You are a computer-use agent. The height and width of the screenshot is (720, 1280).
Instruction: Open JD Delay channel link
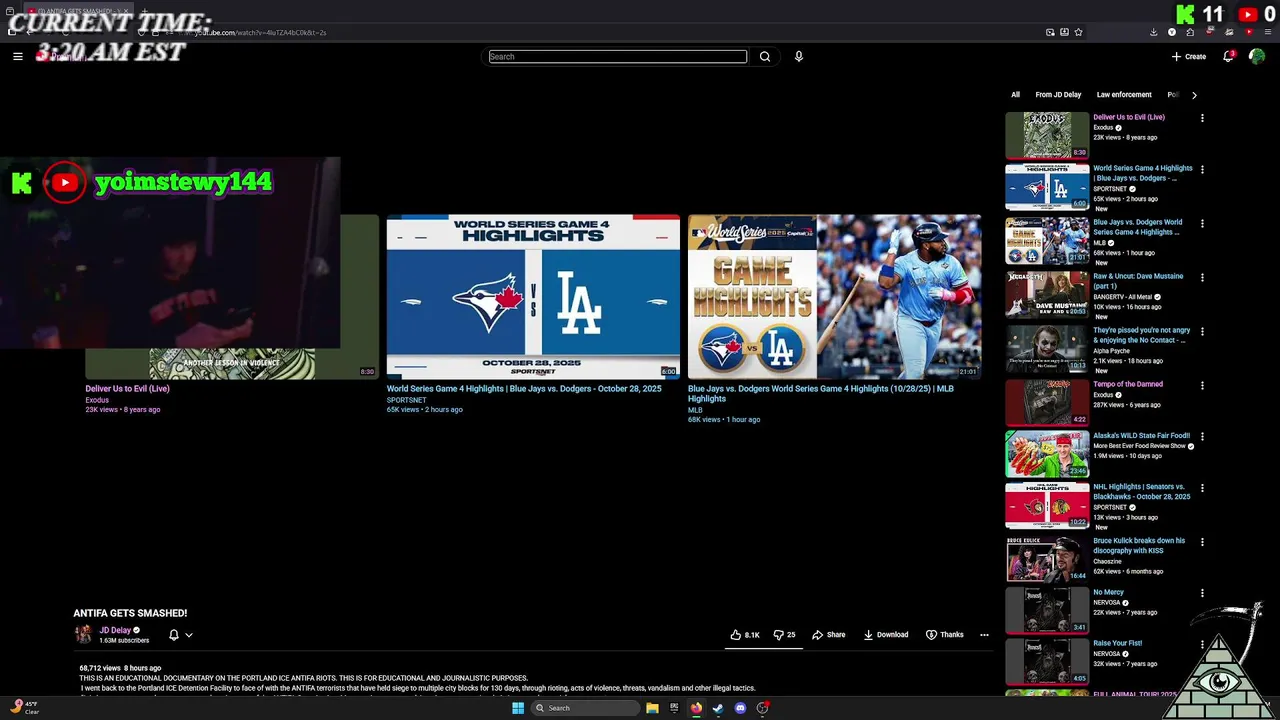pyautogui.click(x=115, y=631)
